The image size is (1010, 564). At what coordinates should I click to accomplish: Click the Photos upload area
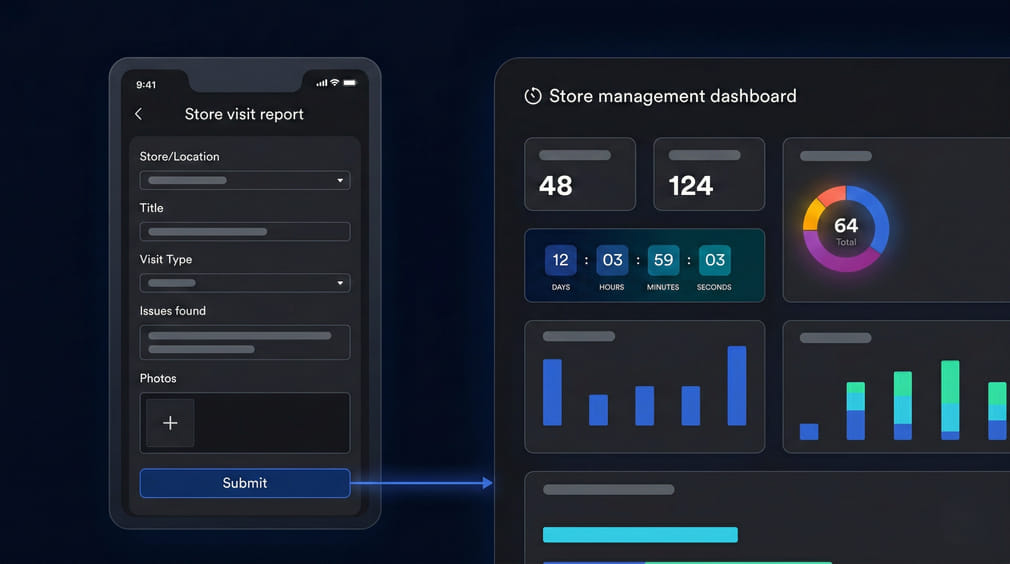point(270,423)
